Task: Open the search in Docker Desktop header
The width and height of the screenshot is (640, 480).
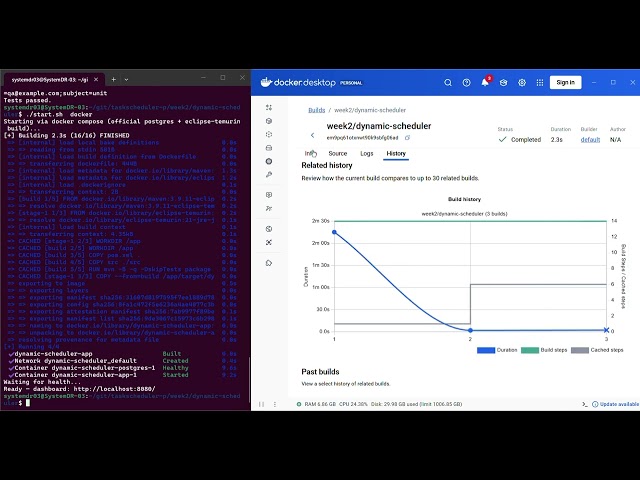Action: [448, 82]
